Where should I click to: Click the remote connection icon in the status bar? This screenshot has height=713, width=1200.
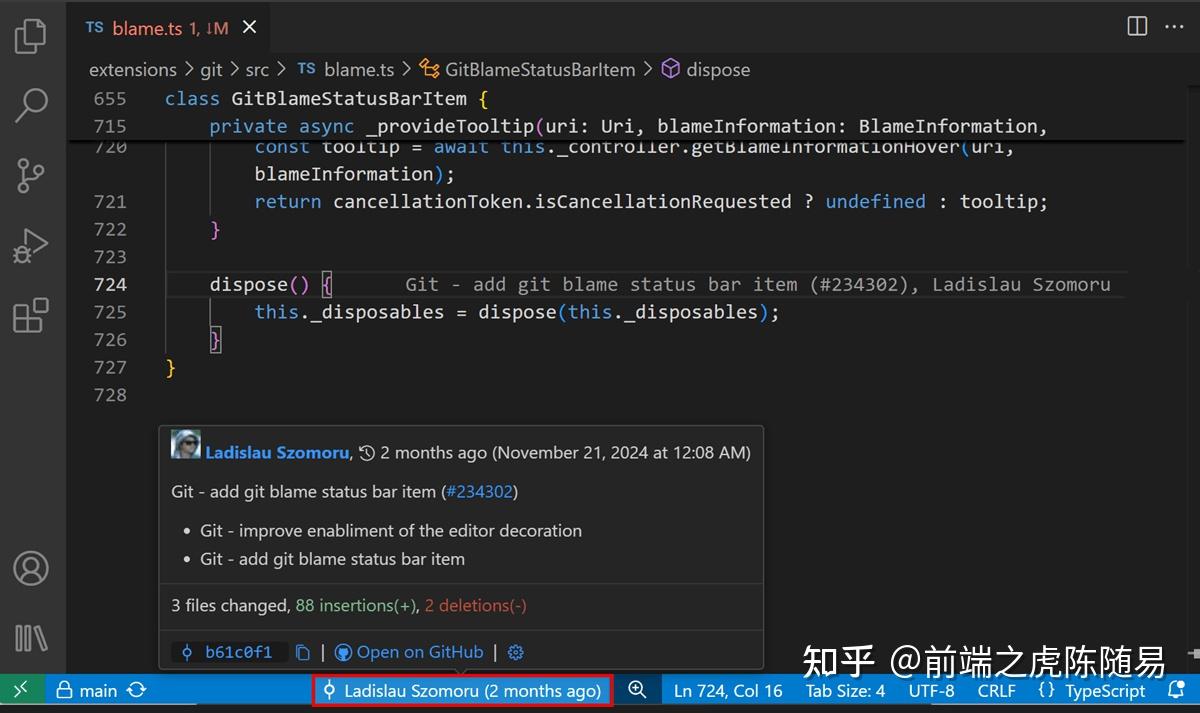(x=20, y=690)
